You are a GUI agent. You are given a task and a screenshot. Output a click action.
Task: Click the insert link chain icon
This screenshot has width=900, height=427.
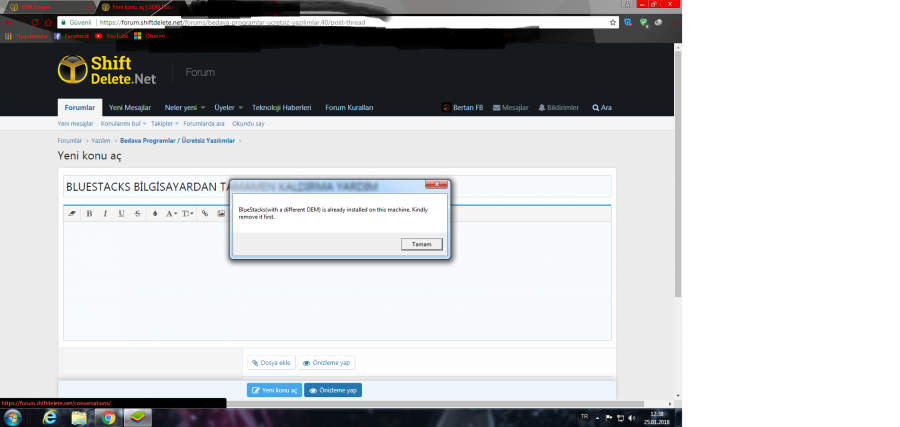tap(205, 214)
